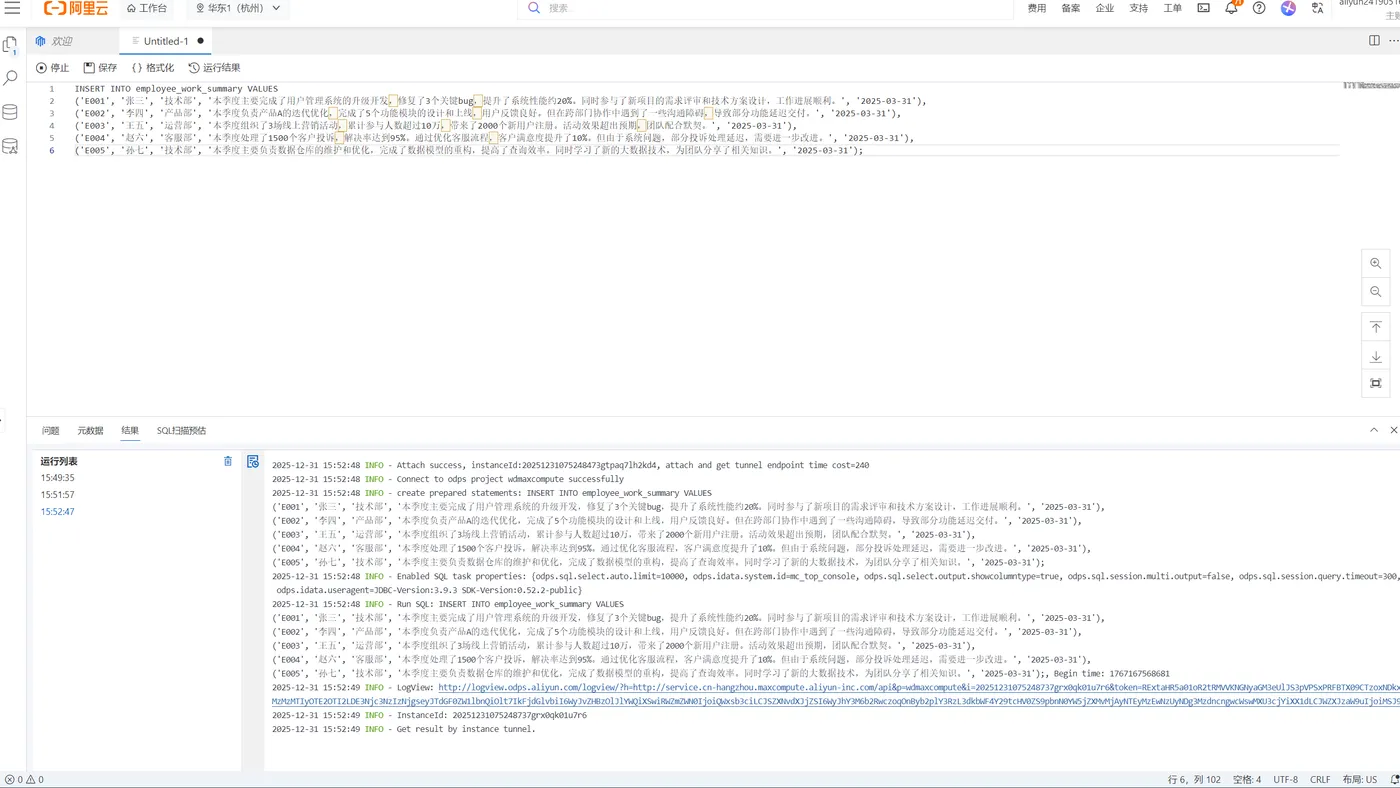The width and height of the screenshot is (1400, 788).
Task: Select run entry 15:52:47
Action: click(58, 512)
